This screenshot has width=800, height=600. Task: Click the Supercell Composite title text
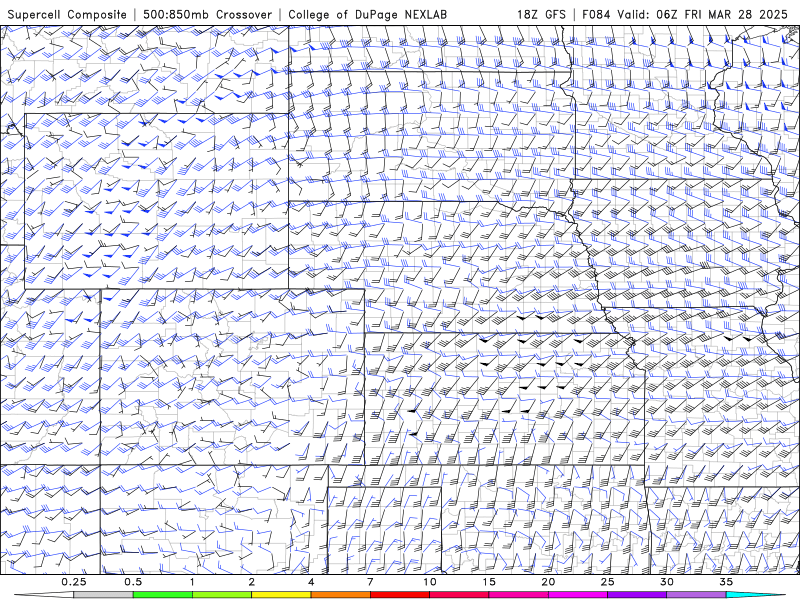click(x=67, y=14)
